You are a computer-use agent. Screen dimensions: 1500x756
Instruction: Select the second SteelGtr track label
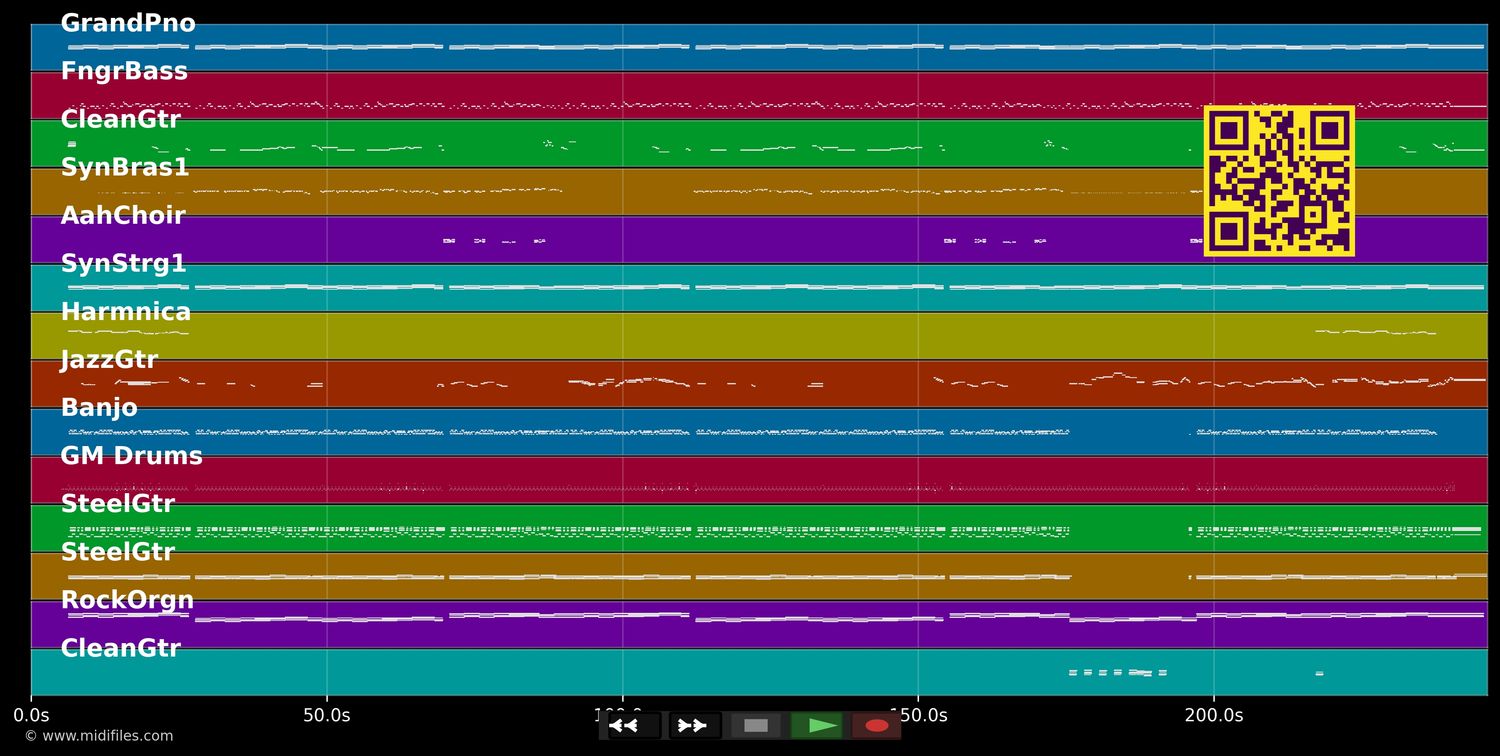pos(118,551)
